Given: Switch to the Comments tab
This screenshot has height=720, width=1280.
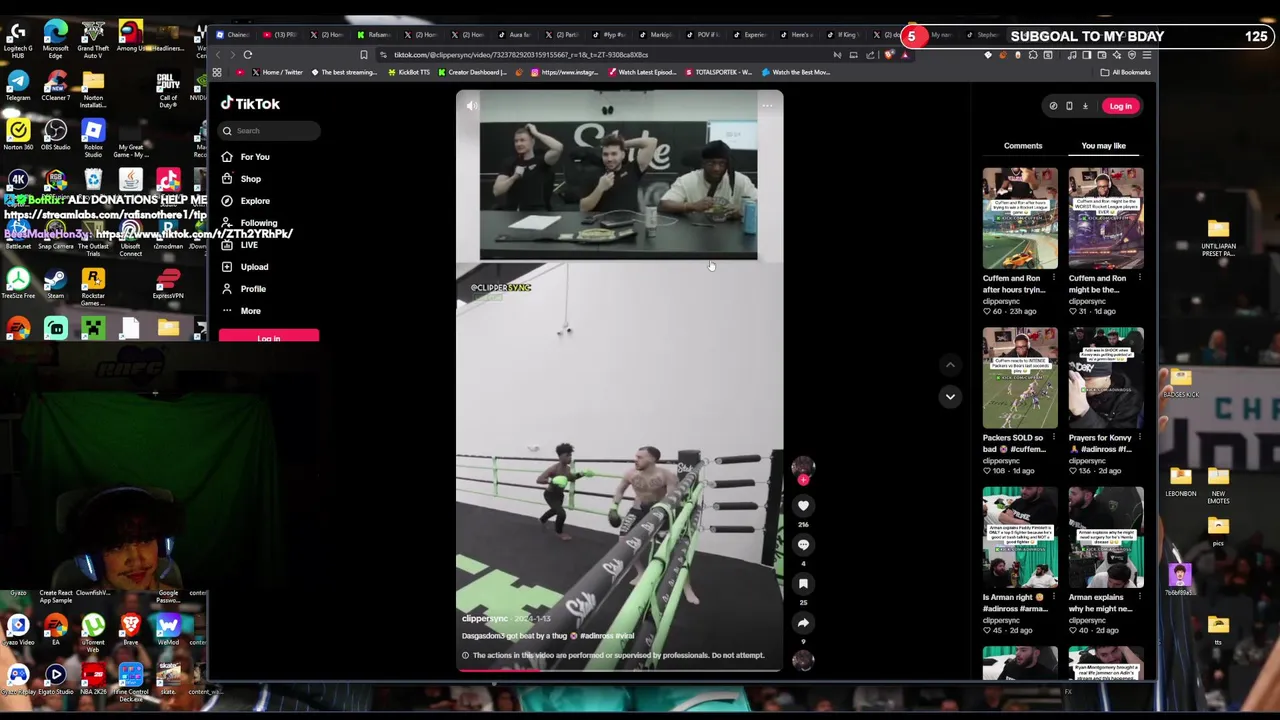Looking at the screenshot, I should pos(1023,146).
